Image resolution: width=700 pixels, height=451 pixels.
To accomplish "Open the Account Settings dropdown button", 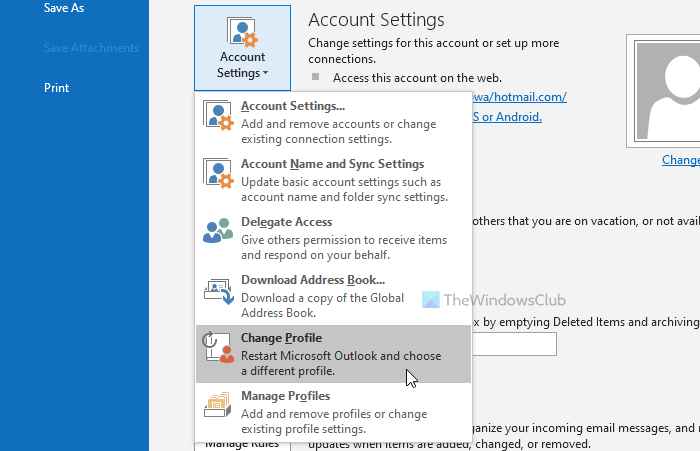I will pyautogui.click(x=242, y=48).
